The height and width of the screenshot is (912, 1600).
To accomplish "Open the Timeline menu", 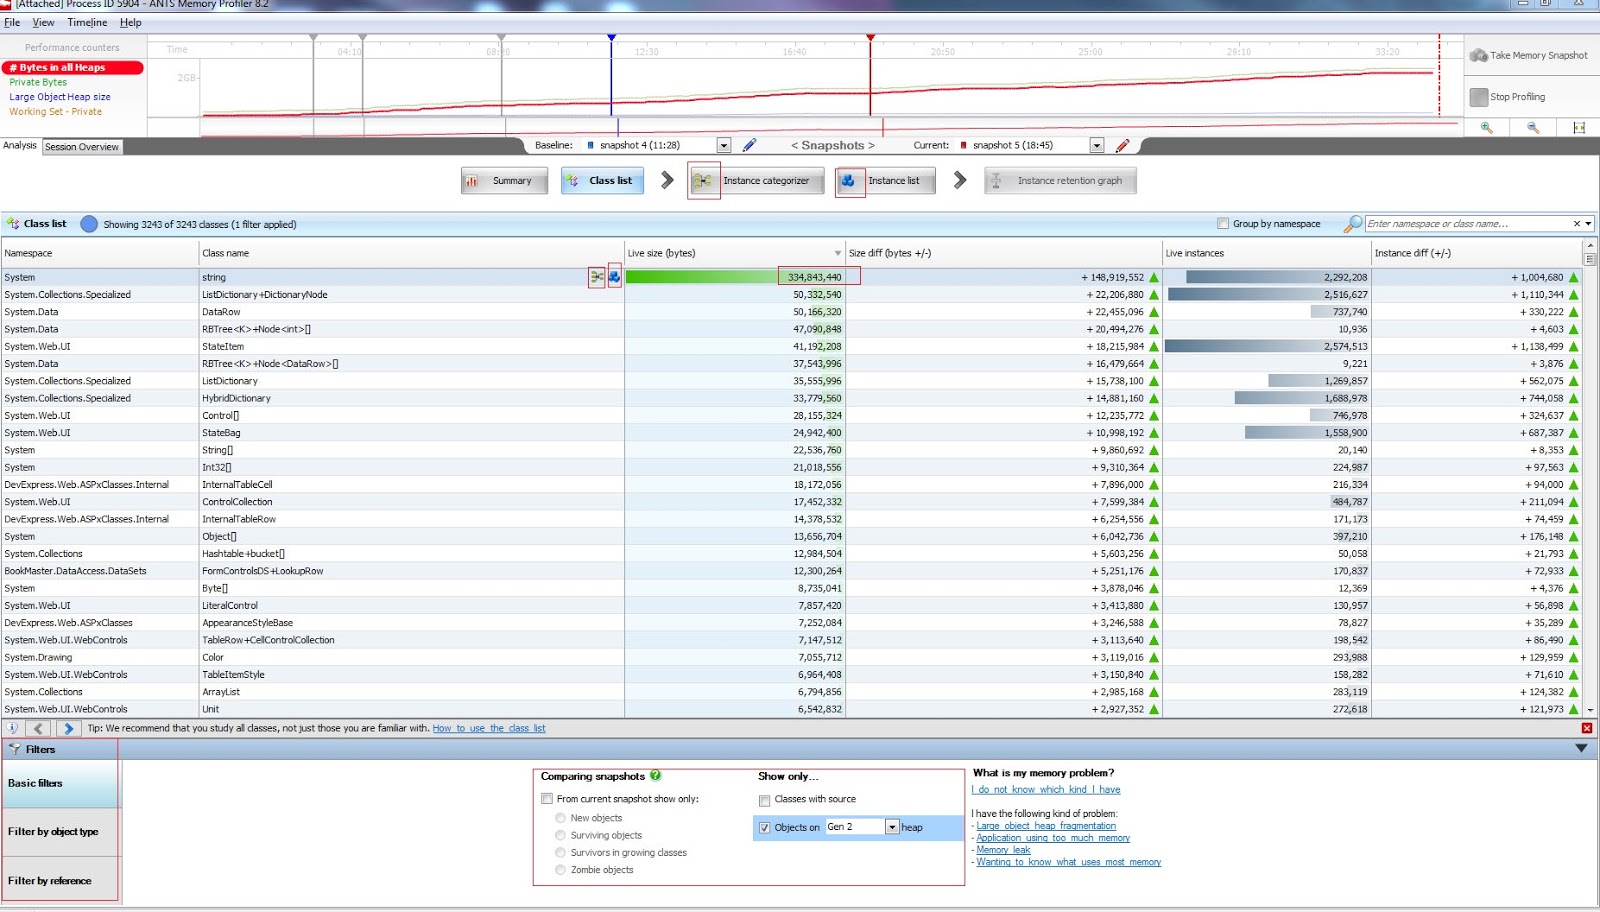I will click(87, 22).
